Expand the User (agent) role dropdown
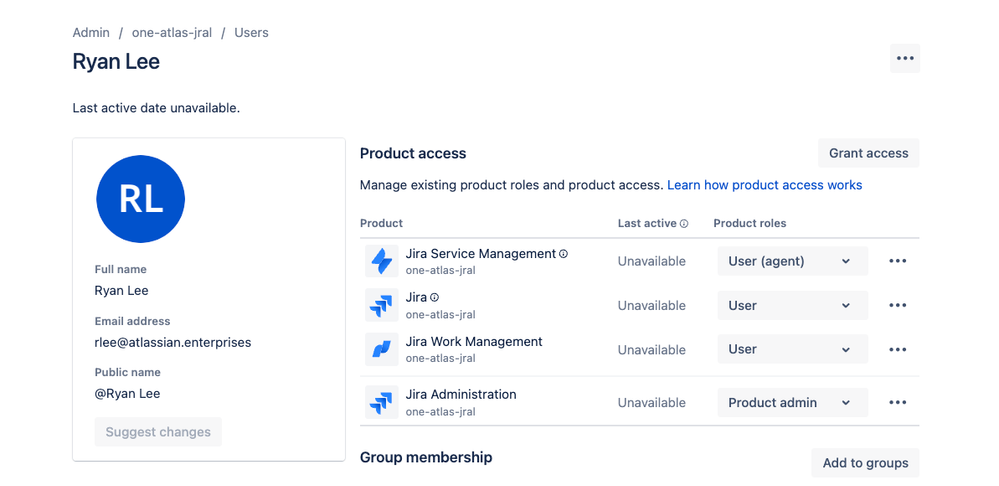This screenshot has height=486, width=999. (x=791, y=261)
